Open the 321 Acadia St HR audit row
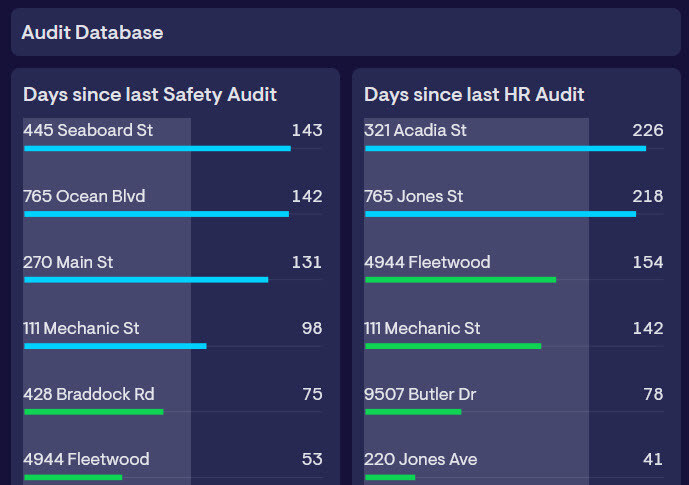This screenshot has width=689, height=485. point(415,130)
